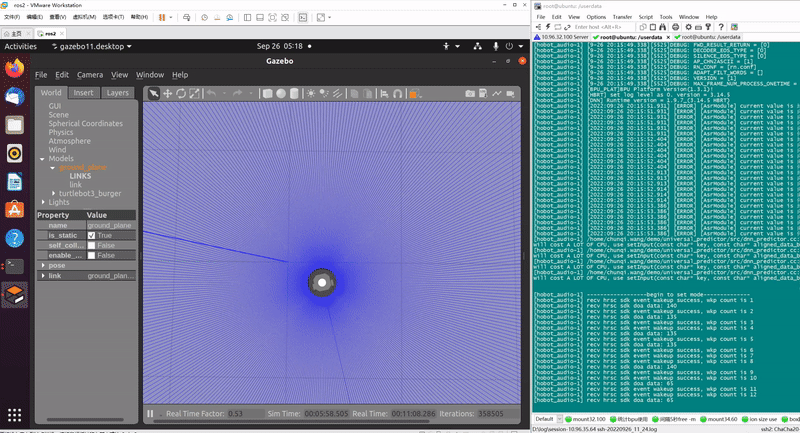Open the Default session dropdown in SecureCRT

(x=560, y=419)
